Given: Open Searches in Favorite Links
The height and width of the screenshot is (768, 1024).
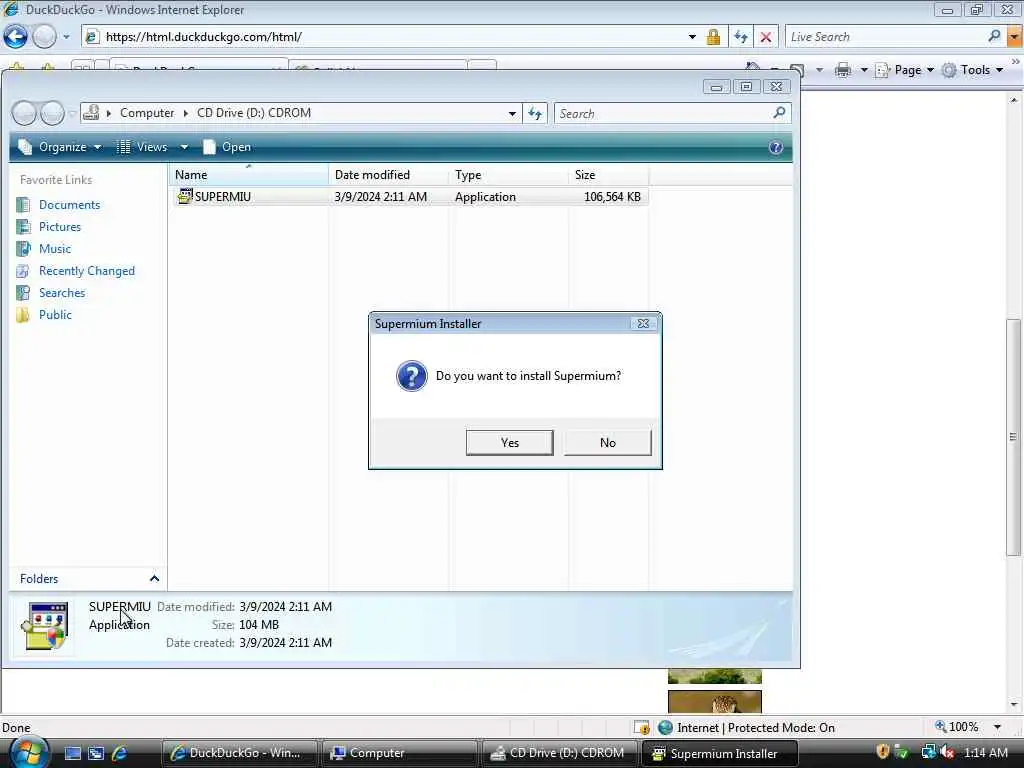Looking at the screenshot, I should [x=62, y=293].
